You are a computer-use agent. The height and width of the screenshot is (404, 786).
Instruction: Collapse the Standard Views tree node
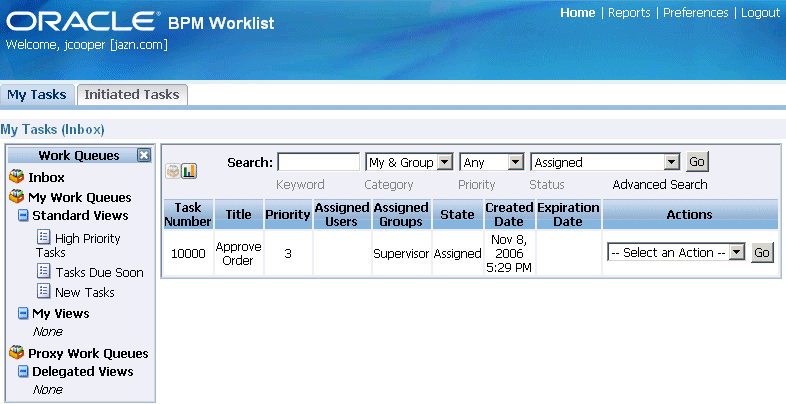pos(23,216)
